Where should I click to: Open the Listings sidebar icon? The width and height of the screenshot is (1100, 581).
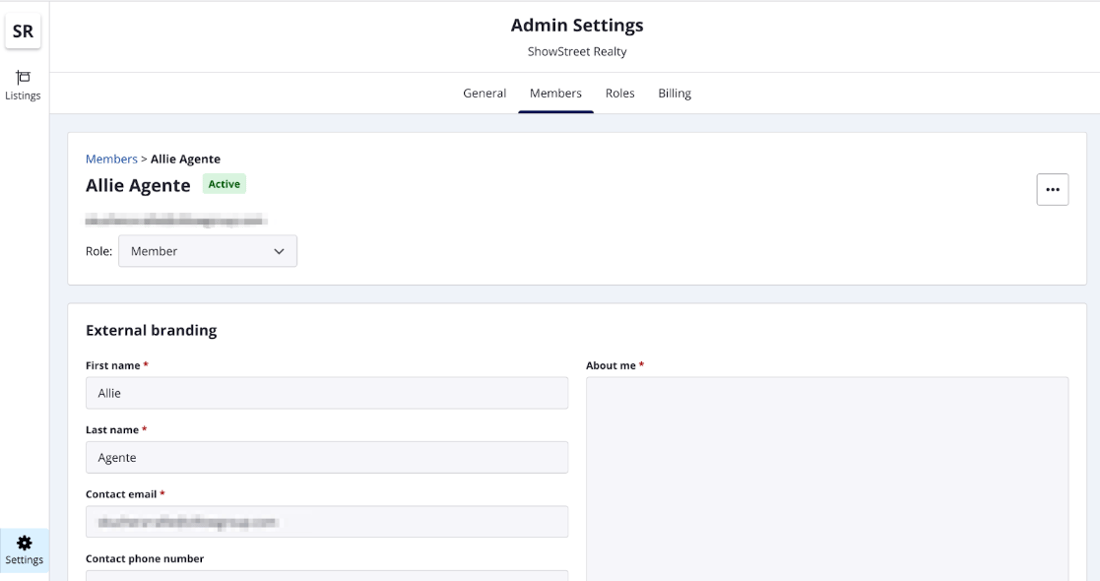[x=22, y=84]
